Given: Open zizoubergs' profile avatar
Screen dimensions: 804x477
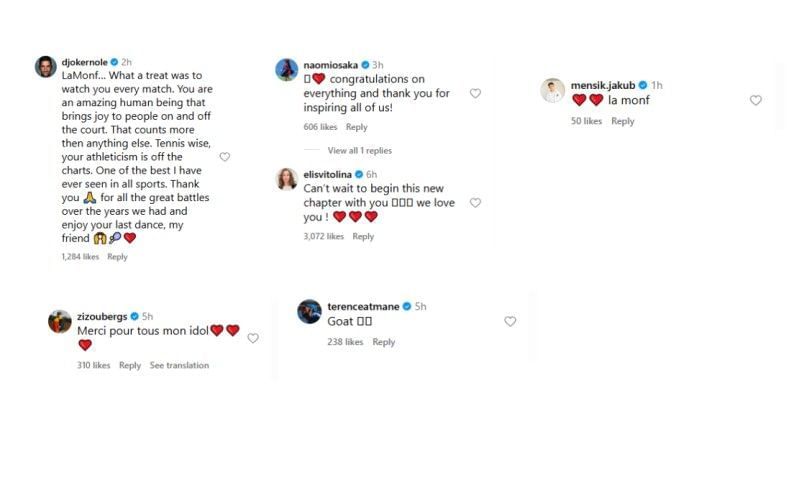Looking at the screenshot, I should click(60, 321).
